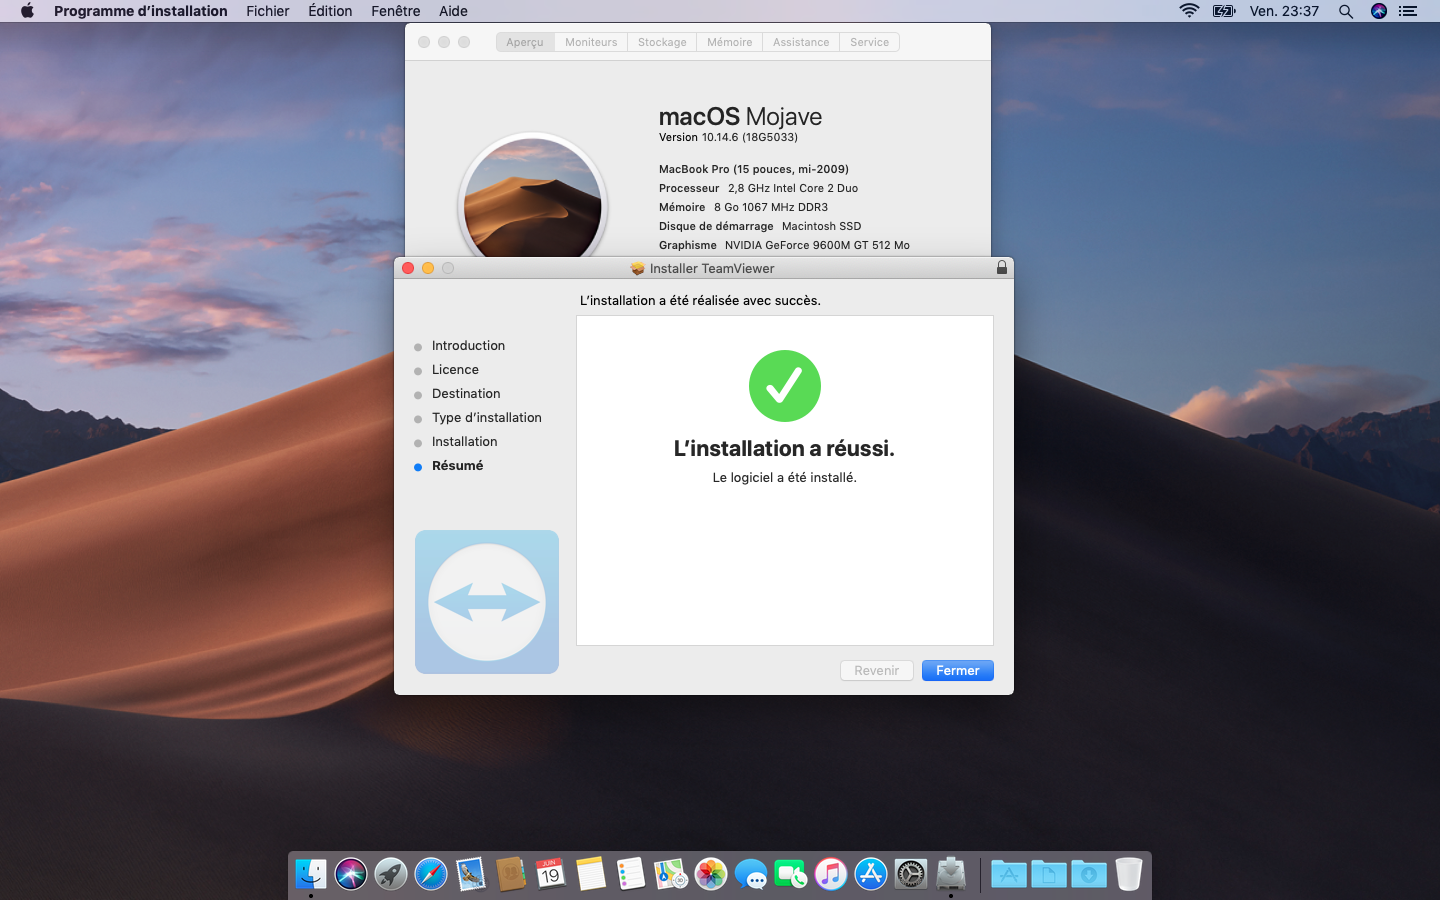The image size is (1440, 900).
Task: Click the Résumé step in installer sidebar
Action: [458, 466]
